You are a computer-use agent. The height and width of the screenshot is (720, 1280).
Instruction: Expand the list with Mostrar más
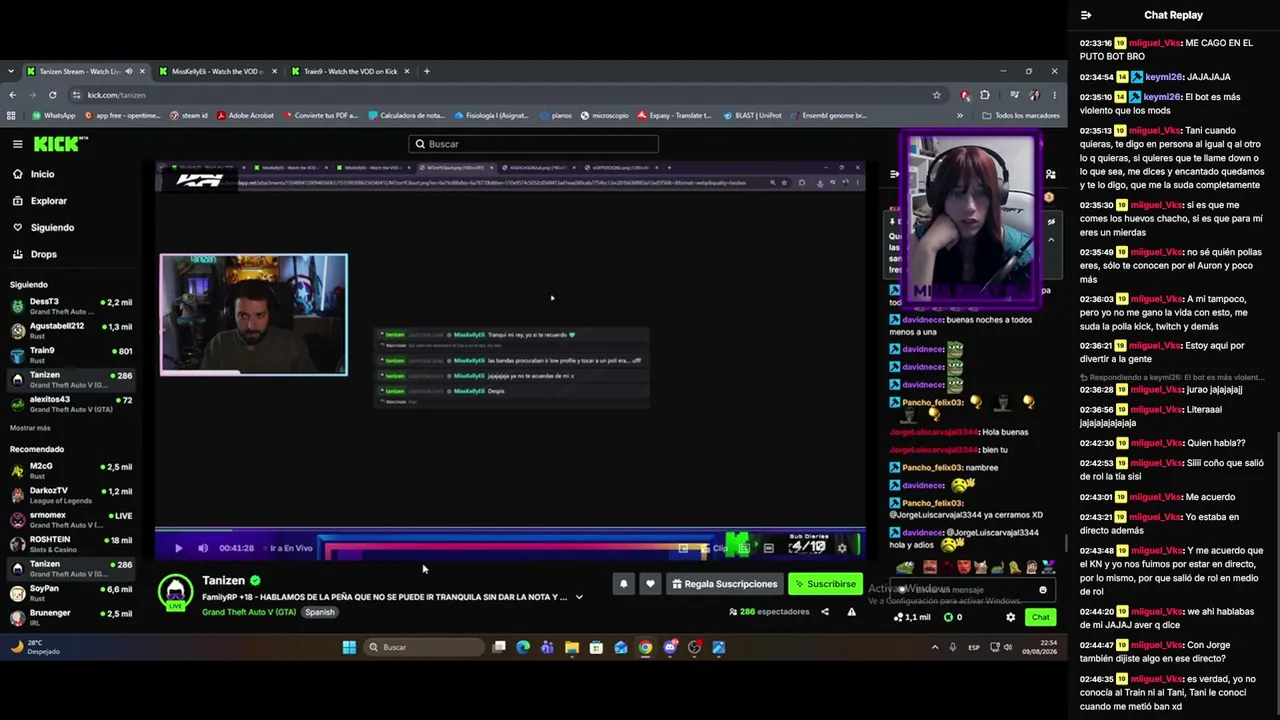[x=30, y=428]
